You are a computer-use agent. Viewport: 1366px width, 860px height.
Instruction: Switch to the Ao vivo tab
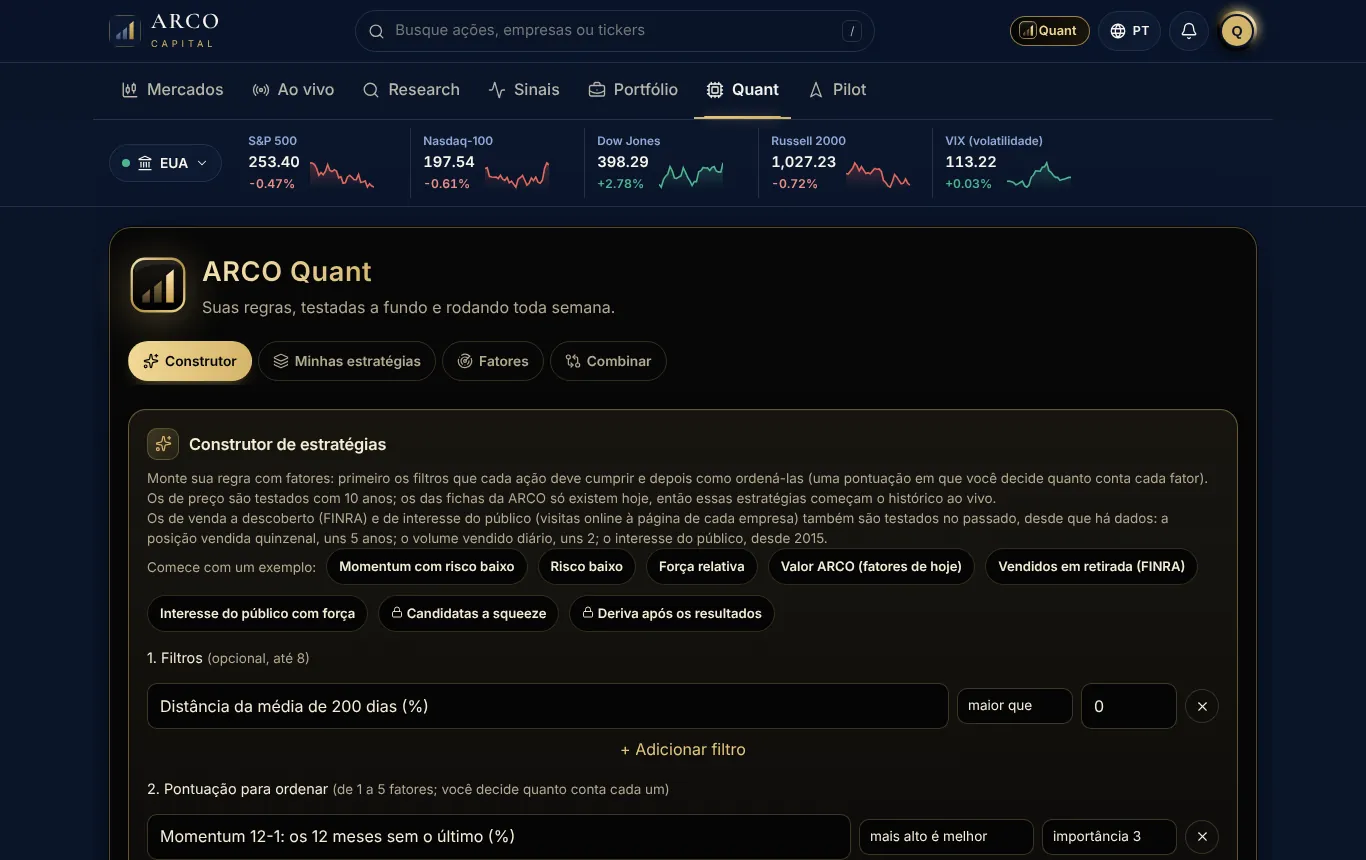[293, 90]
